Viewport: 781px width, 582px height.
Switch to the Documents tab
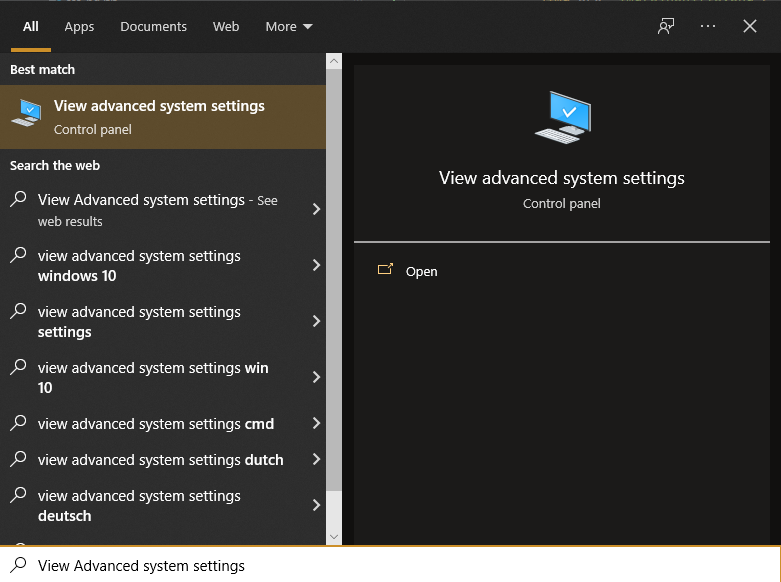(x=153, y=27)
